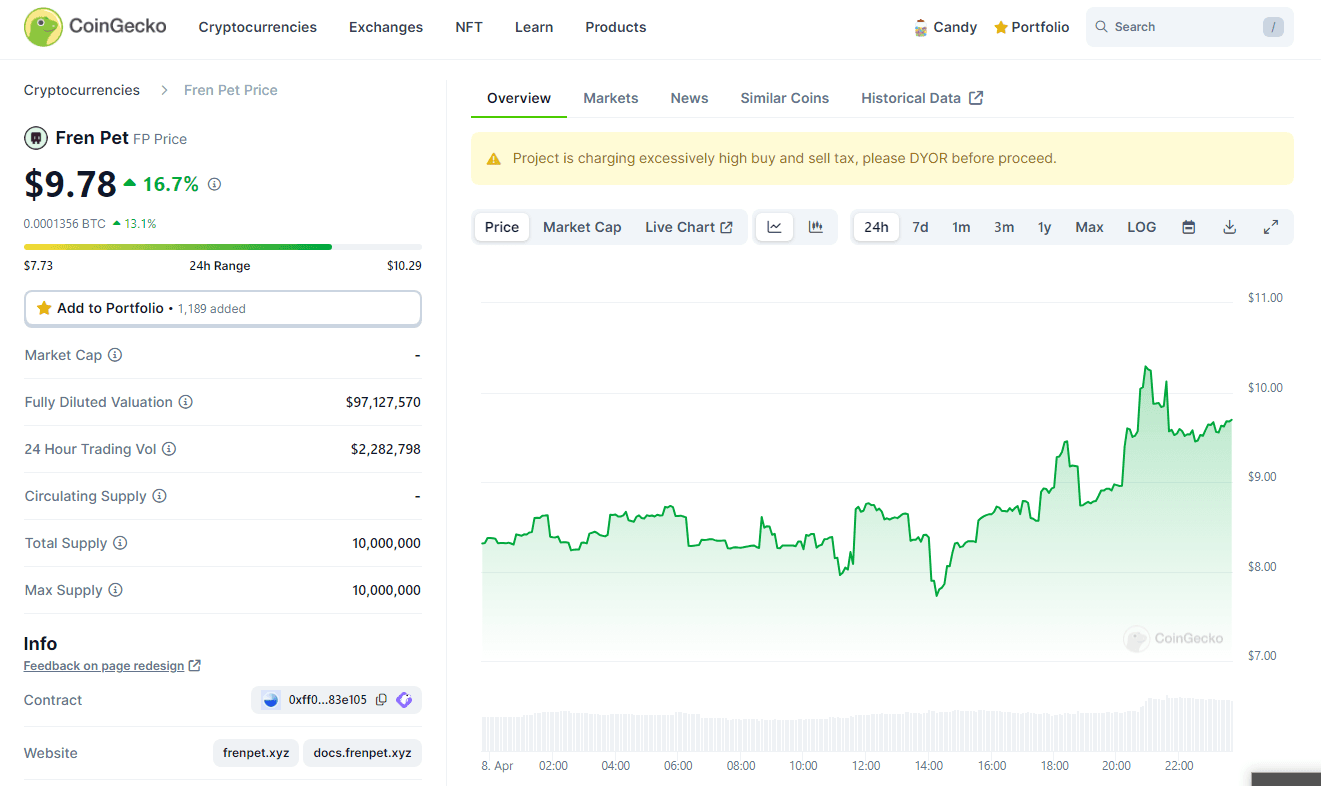
Task: Click the $2,282,798 trading volume value
Action: pyautogui.click(x=386, y=449)
